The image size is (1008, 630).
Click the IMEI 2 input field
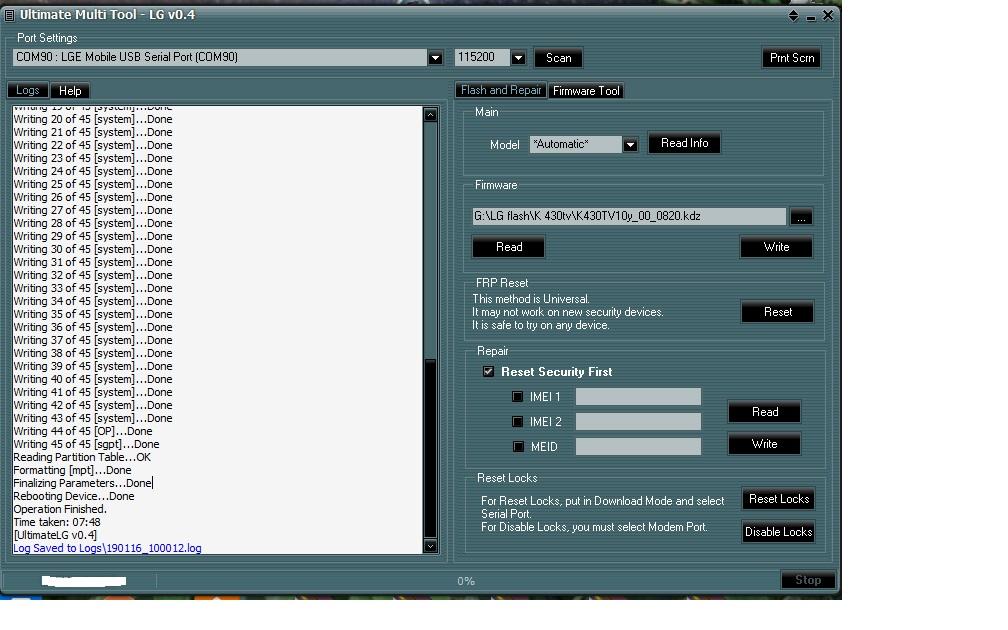coord(638,422)
